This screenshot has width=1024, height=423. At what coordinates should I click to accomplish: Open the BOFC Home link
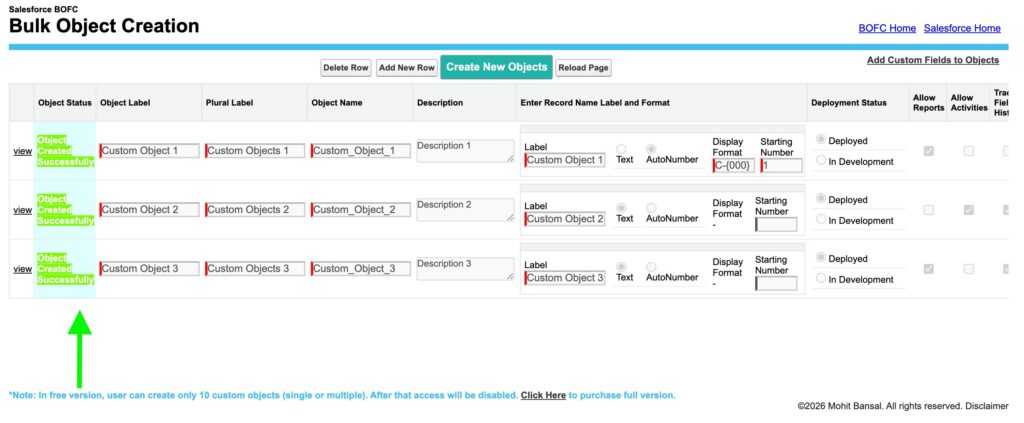point(887,28)
